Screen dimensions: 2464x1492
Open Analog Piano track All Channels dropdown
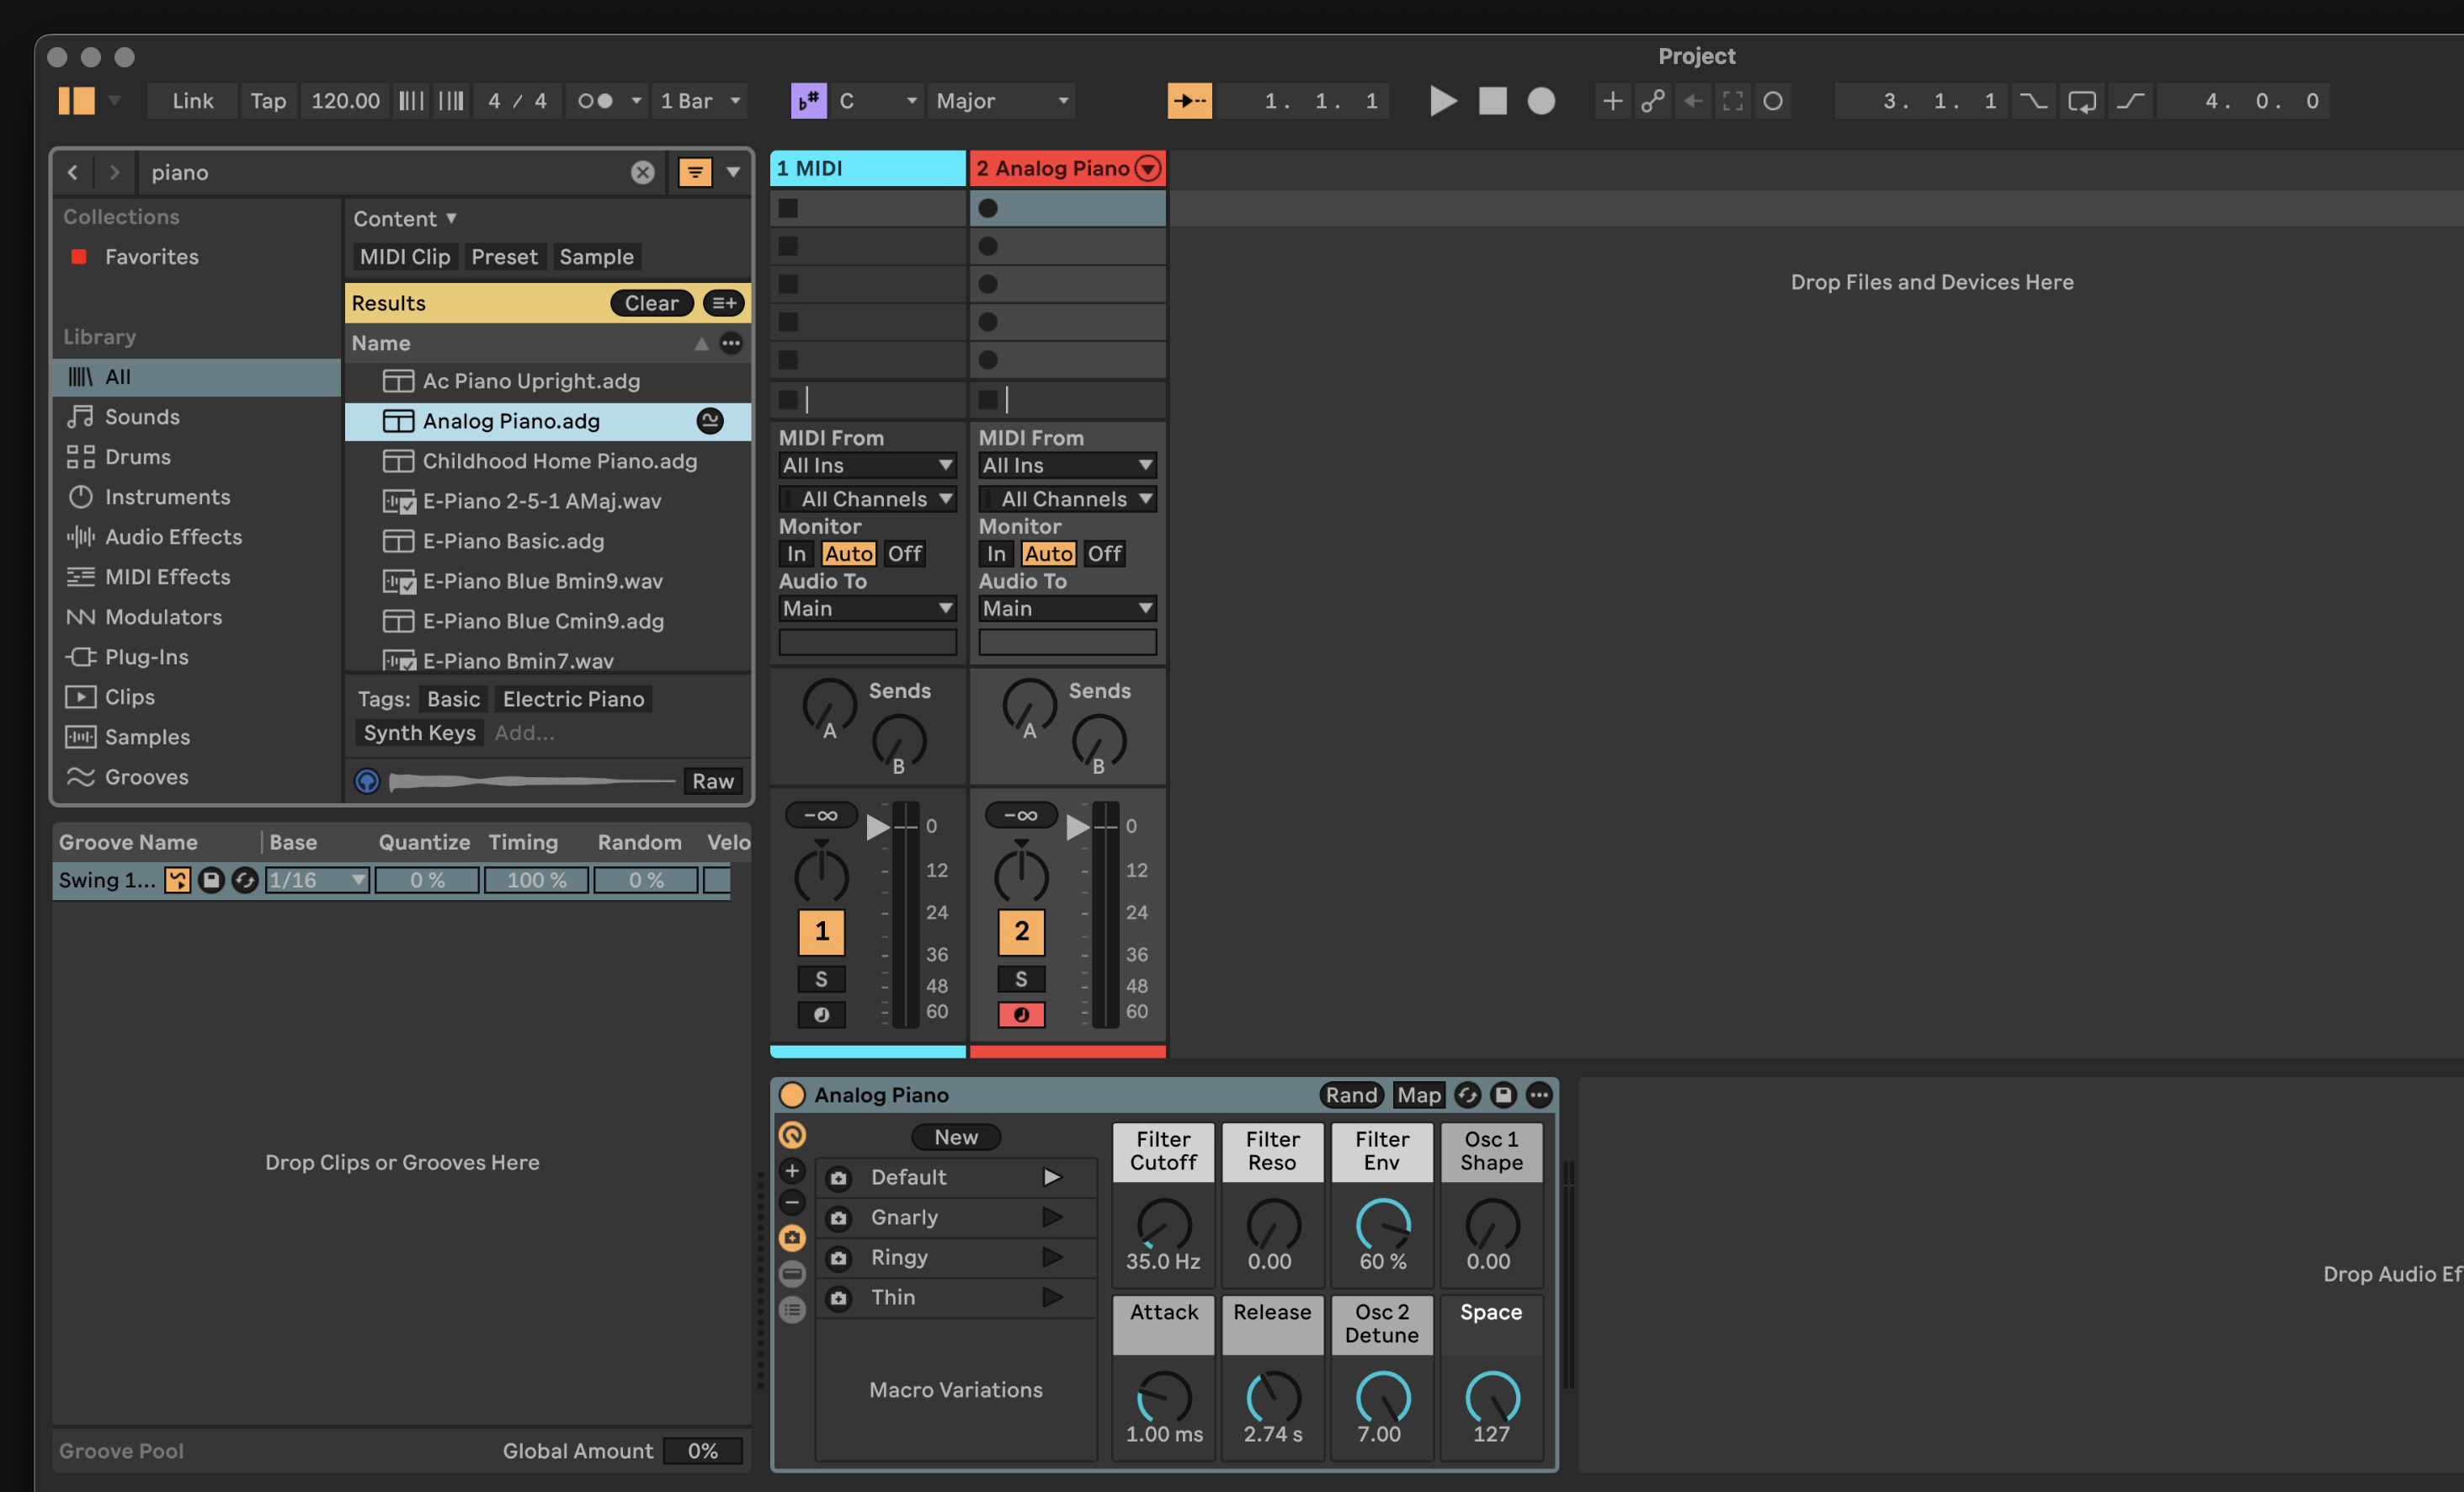[1067, 499]
